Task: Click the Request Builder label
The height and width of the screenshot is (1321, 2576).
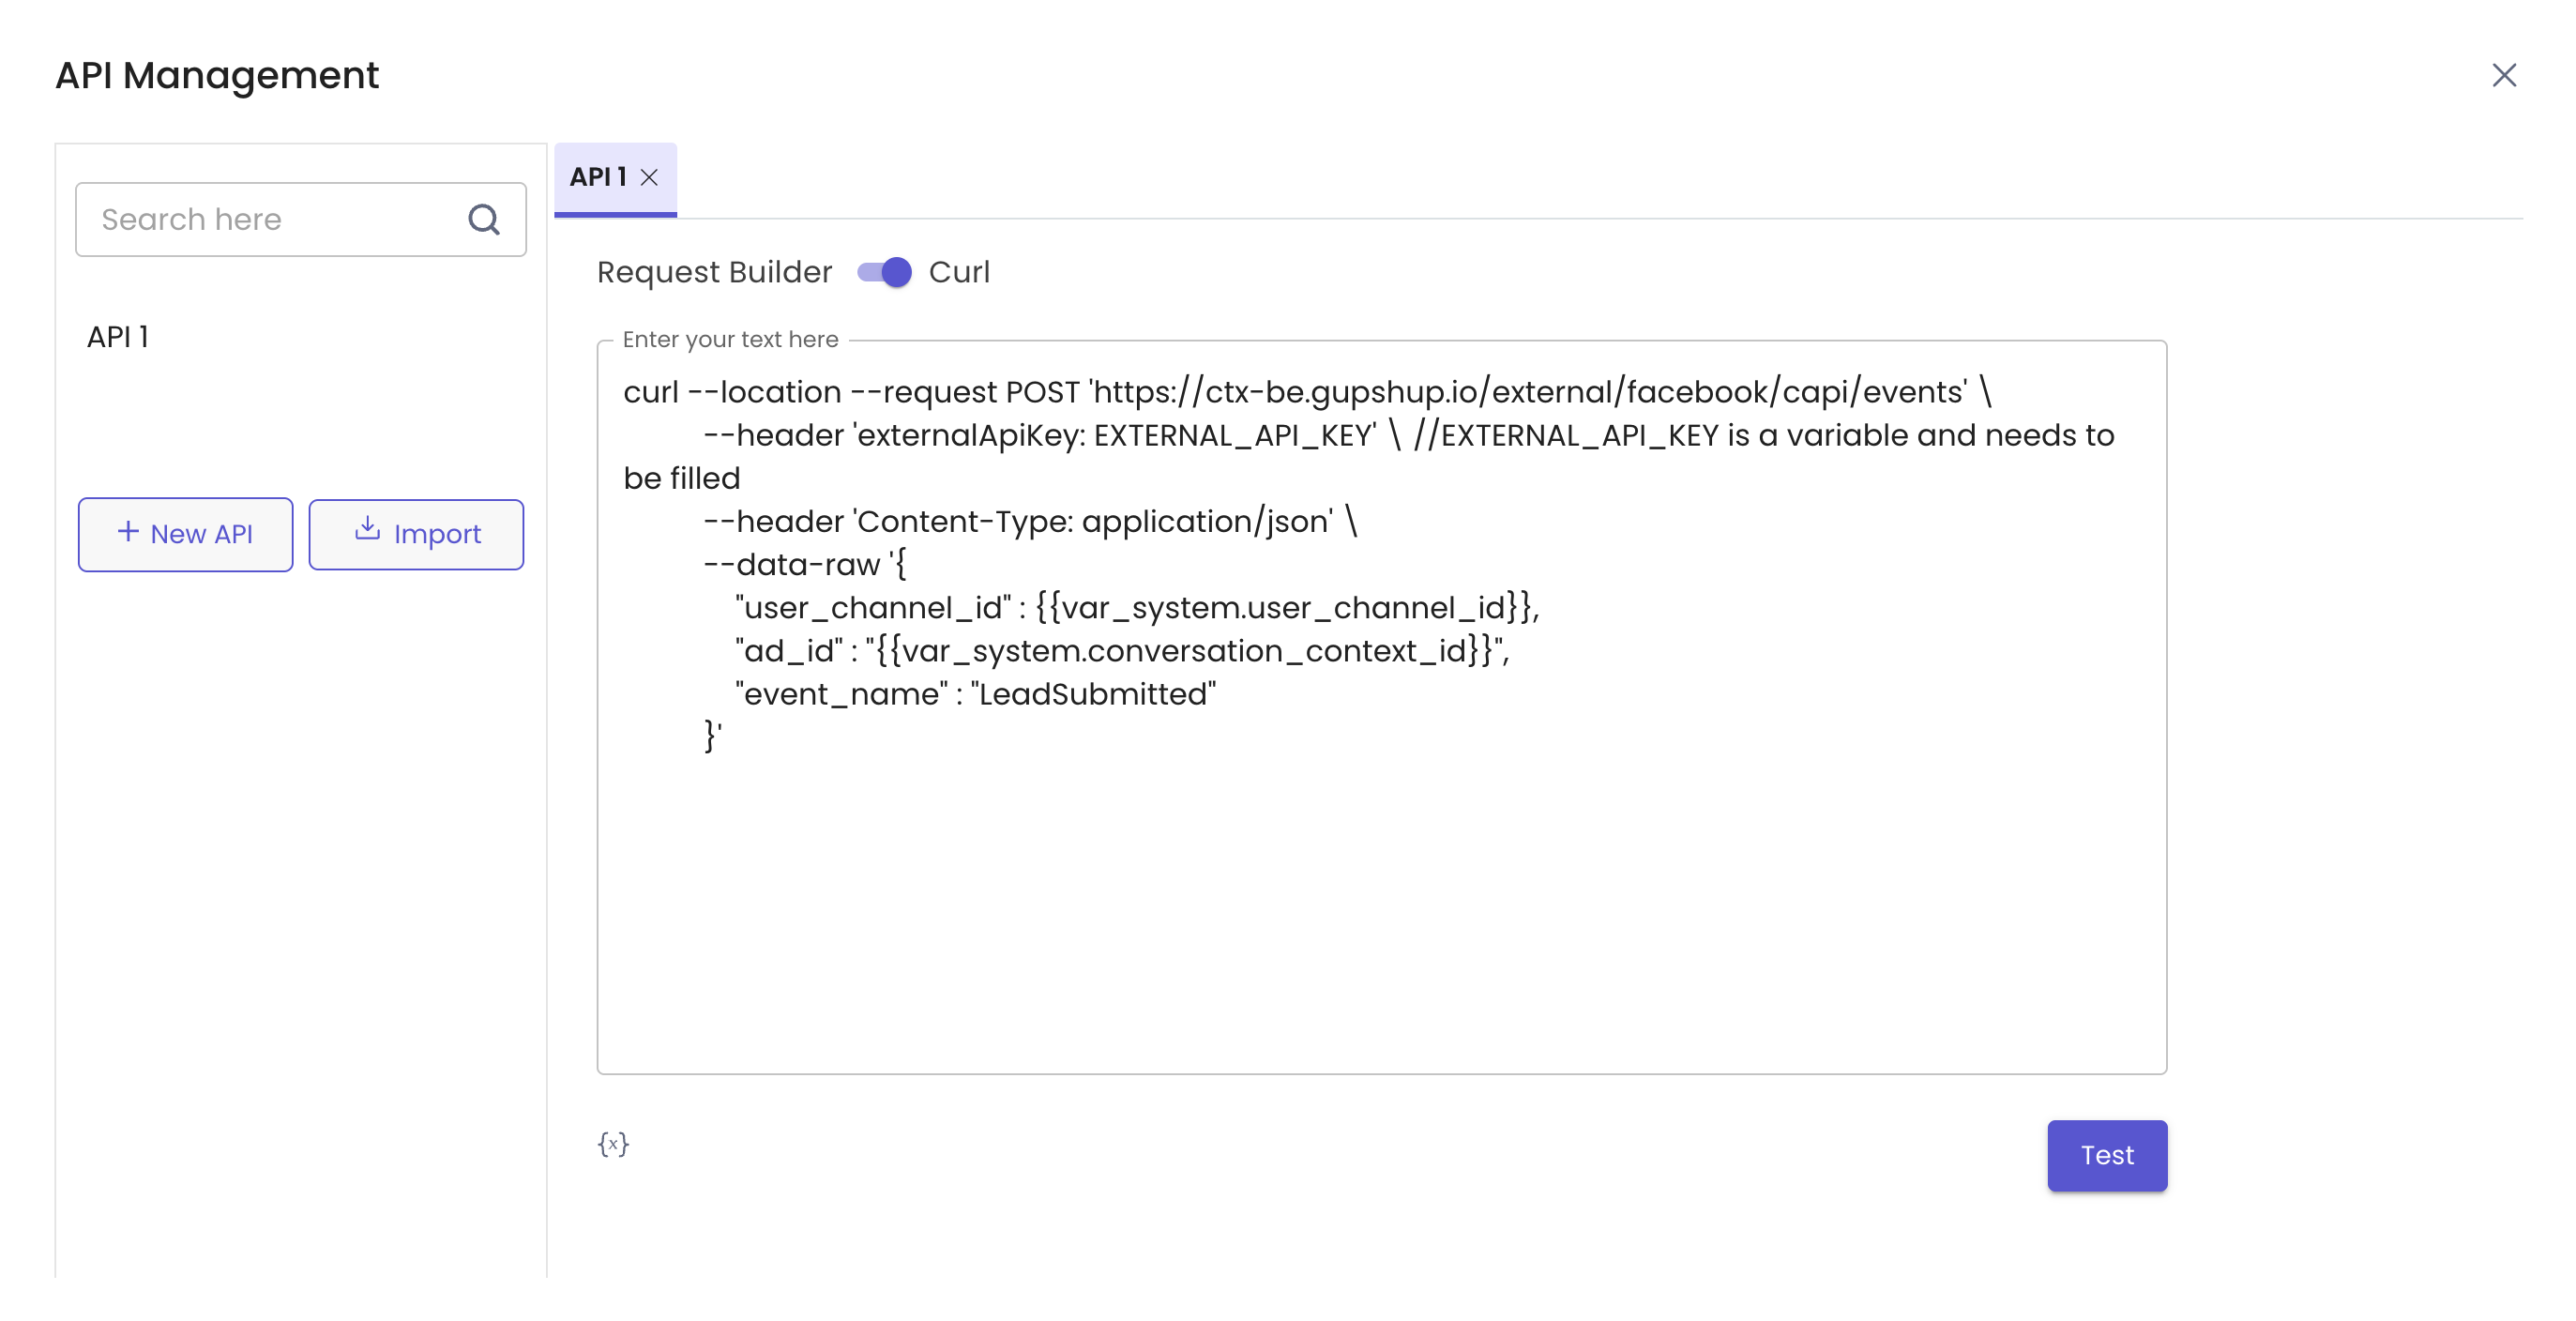Action: 714,272
